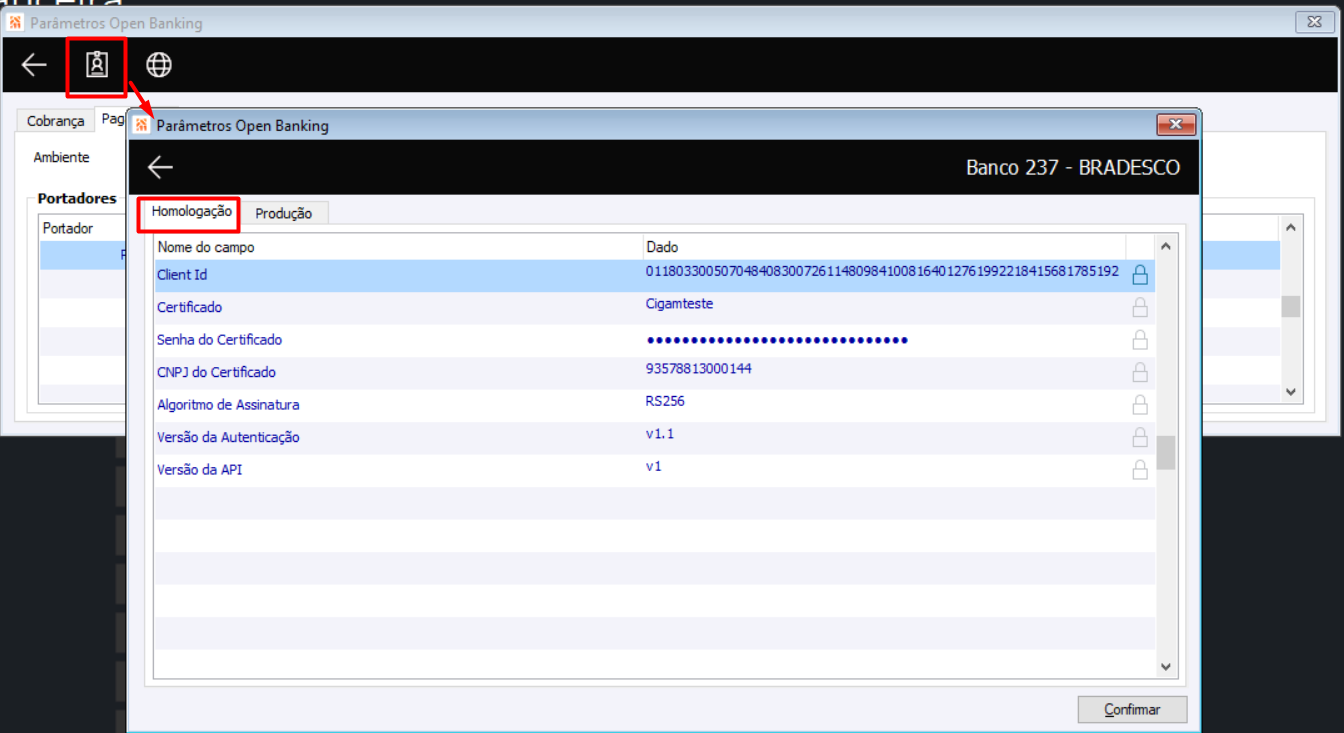This screenshot has height=733, width=1344.
Task: Click the Banco 237 - BRADESCO heading
Action: click(x=1073, y=167)
